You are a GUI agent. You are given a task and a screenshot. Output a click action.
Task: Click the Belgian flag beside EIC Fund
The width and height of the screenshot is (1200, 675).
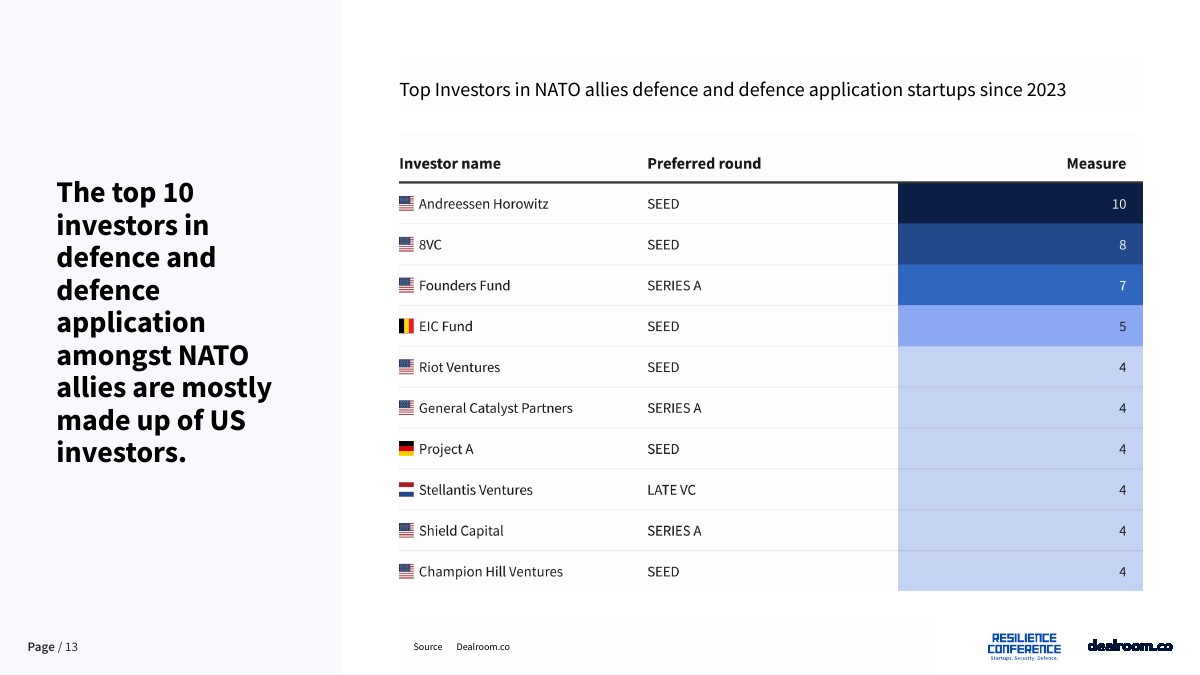(406, 326)
